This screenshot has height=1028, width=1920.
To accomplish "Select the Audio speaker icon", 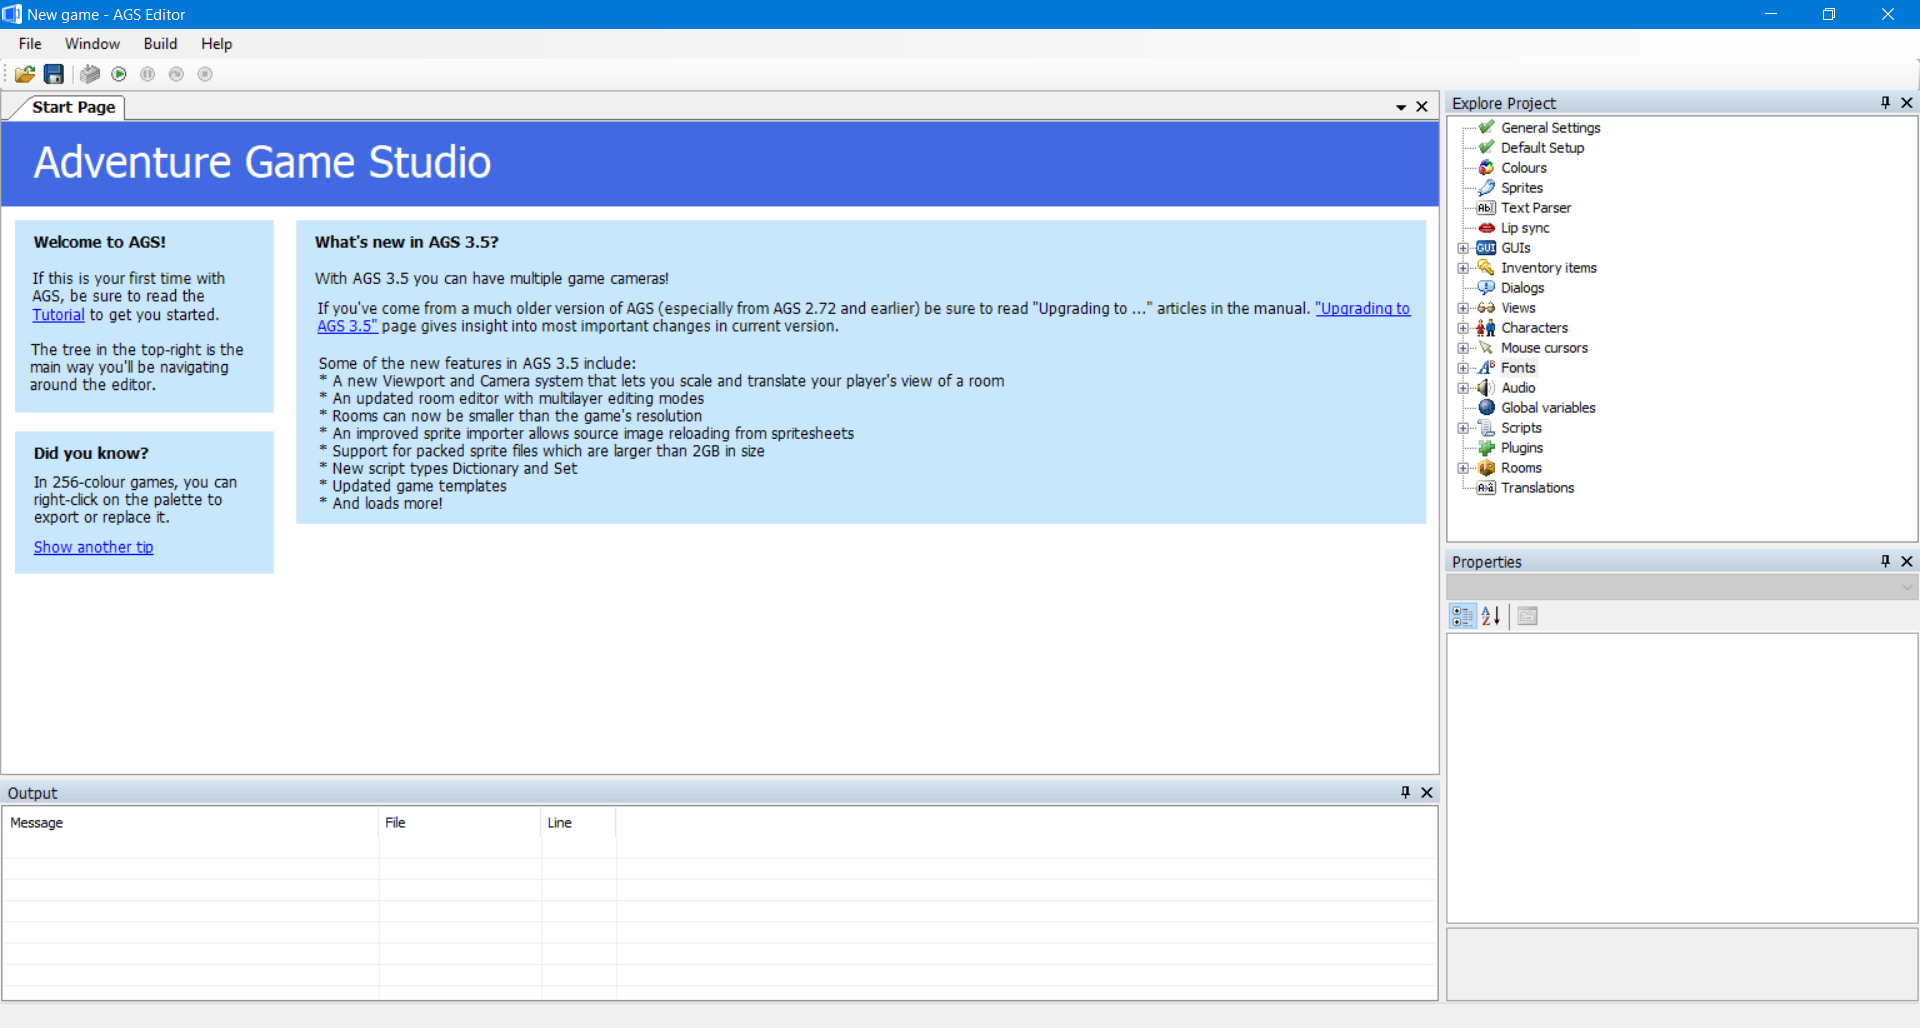I will point(1487,387).
